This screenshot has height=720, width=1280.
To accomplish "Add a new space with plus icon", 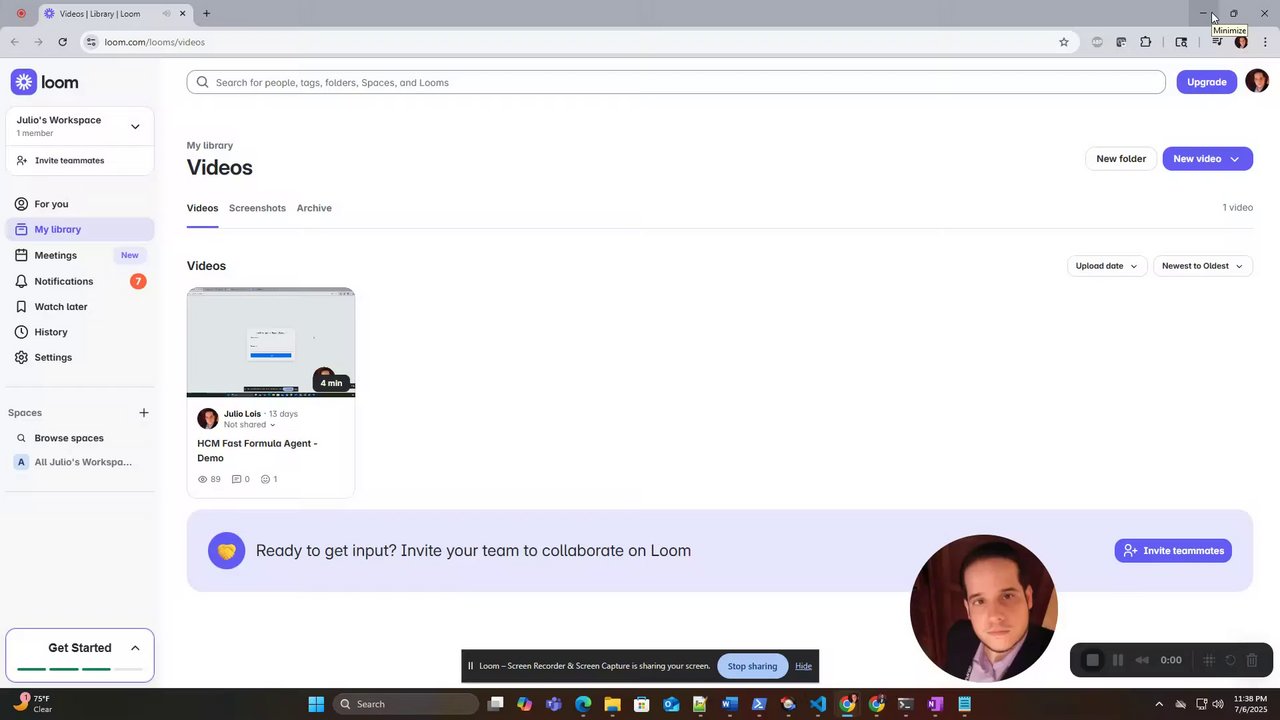I will (x=144, y=413).
